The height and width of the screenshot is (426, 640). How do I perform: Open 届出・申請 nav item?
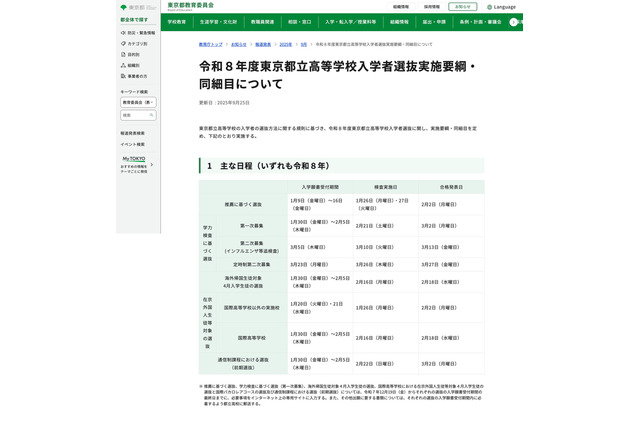point(434,22)
